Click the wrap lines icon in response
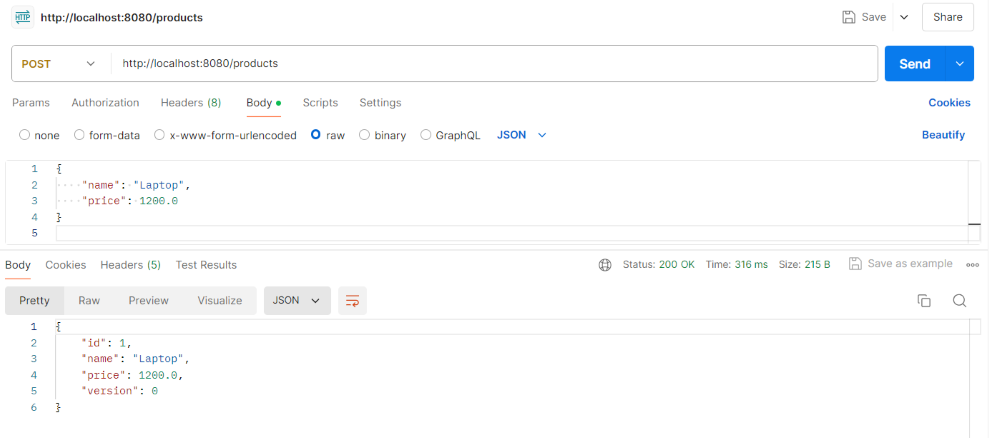The height and width of the screenshot is (438, 1000). (x=351, y=300)
